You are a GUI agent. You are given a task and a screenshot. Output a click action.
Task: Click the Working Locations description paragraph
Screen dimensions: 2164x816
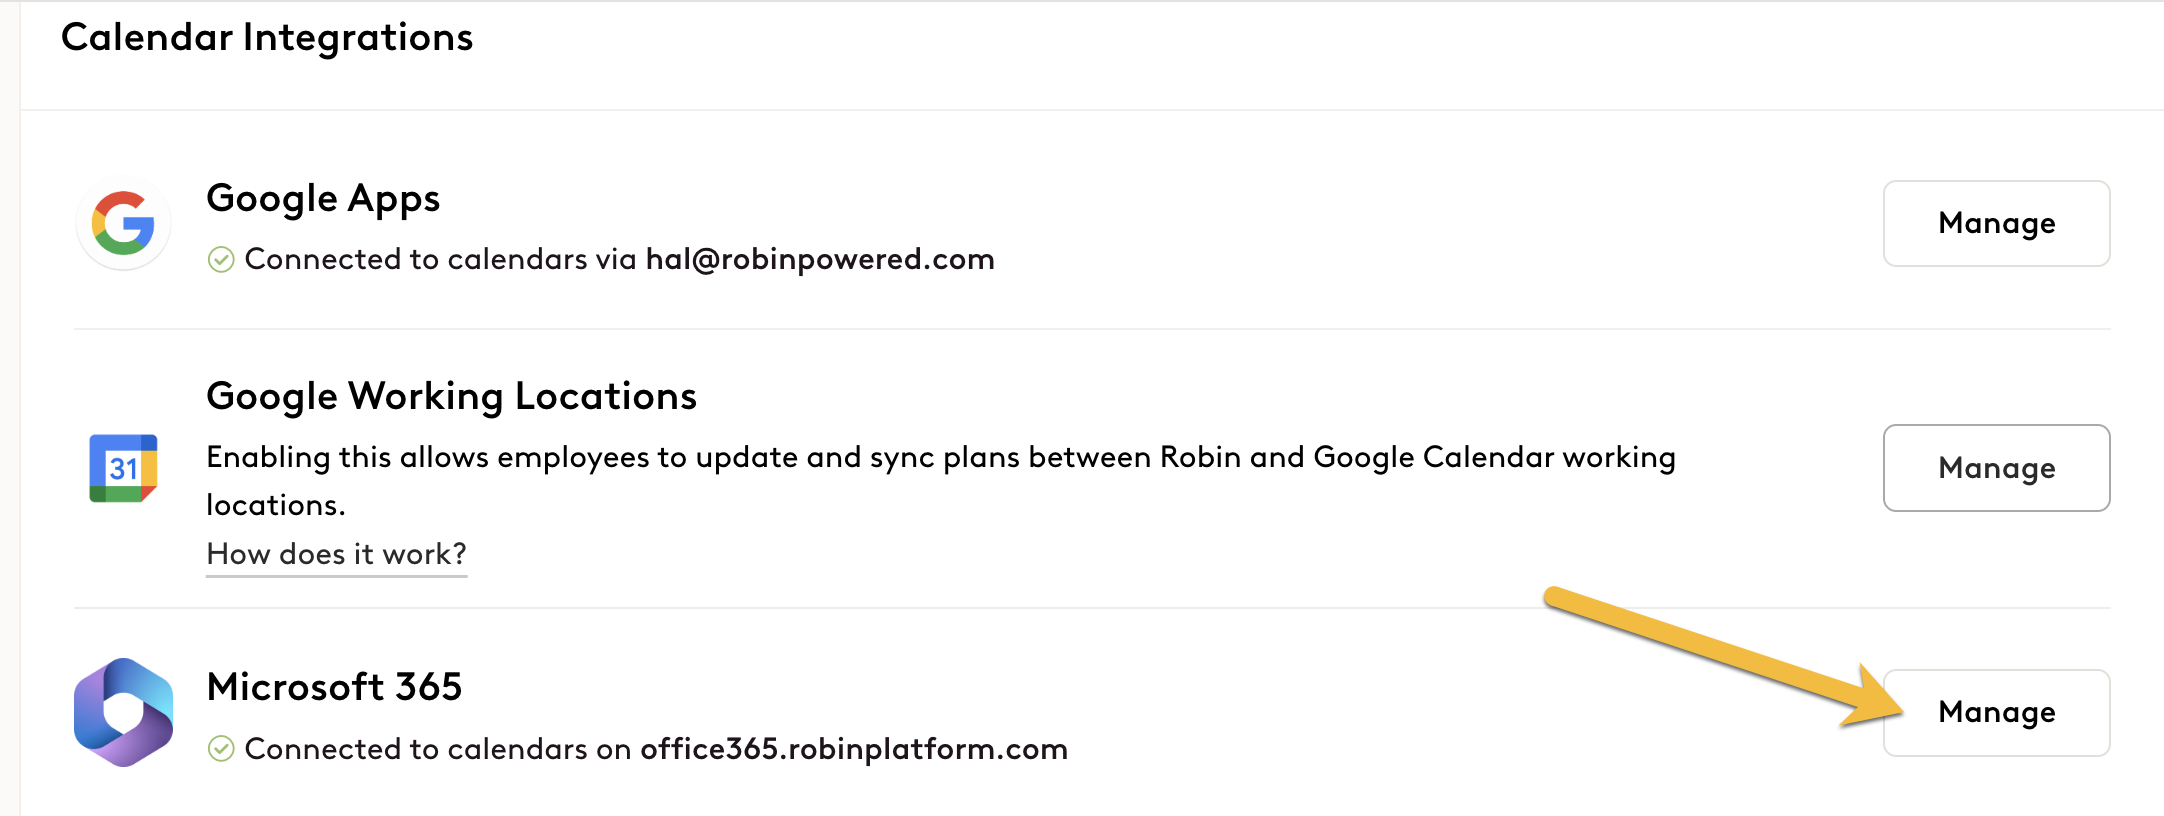coord(941,481)
